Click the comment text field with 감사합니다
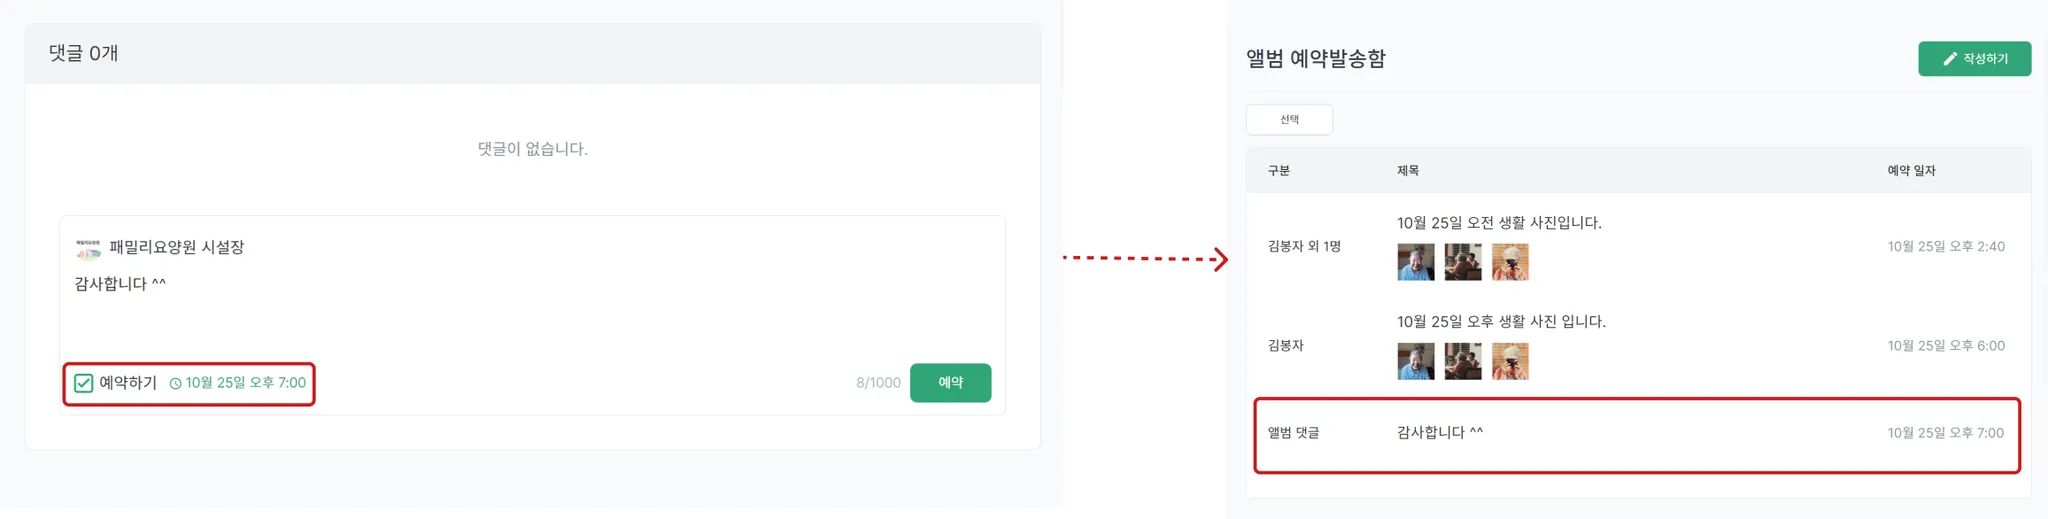The height and width of the screenshot is (519, 2048). pos(532,300)
